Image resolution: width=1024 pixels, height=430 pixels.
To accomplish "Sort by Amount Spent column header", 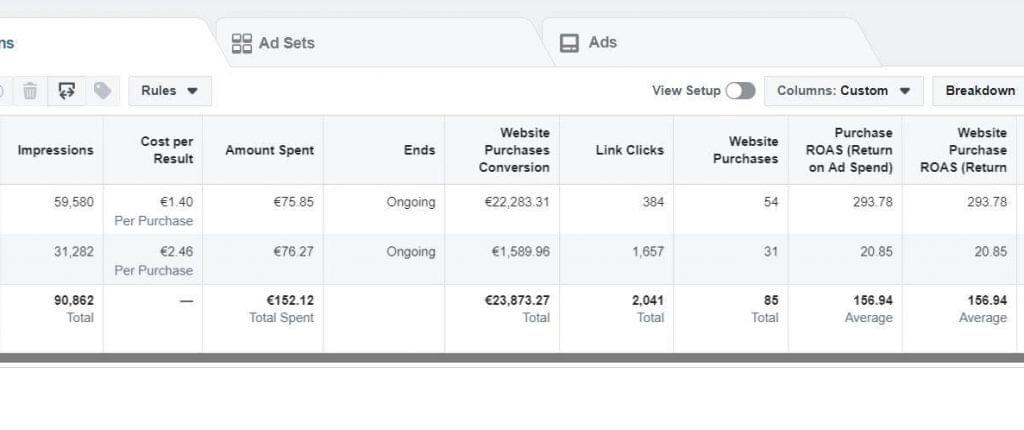I will [269, 150].
